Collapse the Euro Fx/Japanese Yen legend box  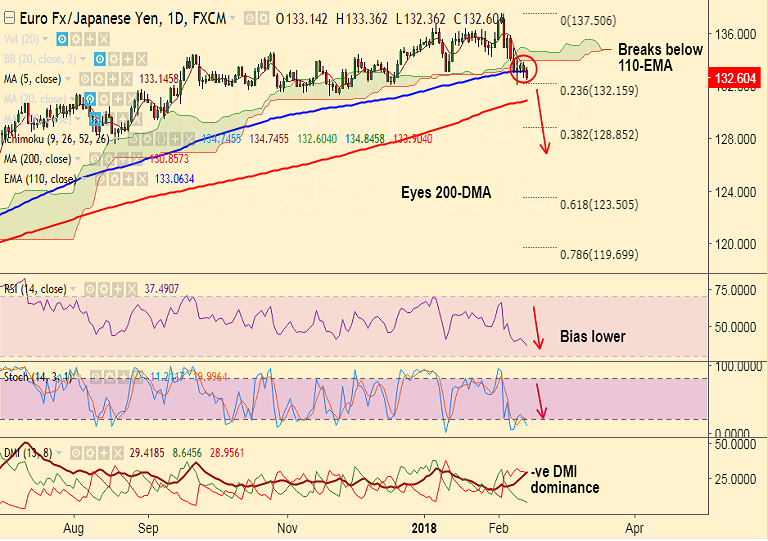tap(9, 19)
